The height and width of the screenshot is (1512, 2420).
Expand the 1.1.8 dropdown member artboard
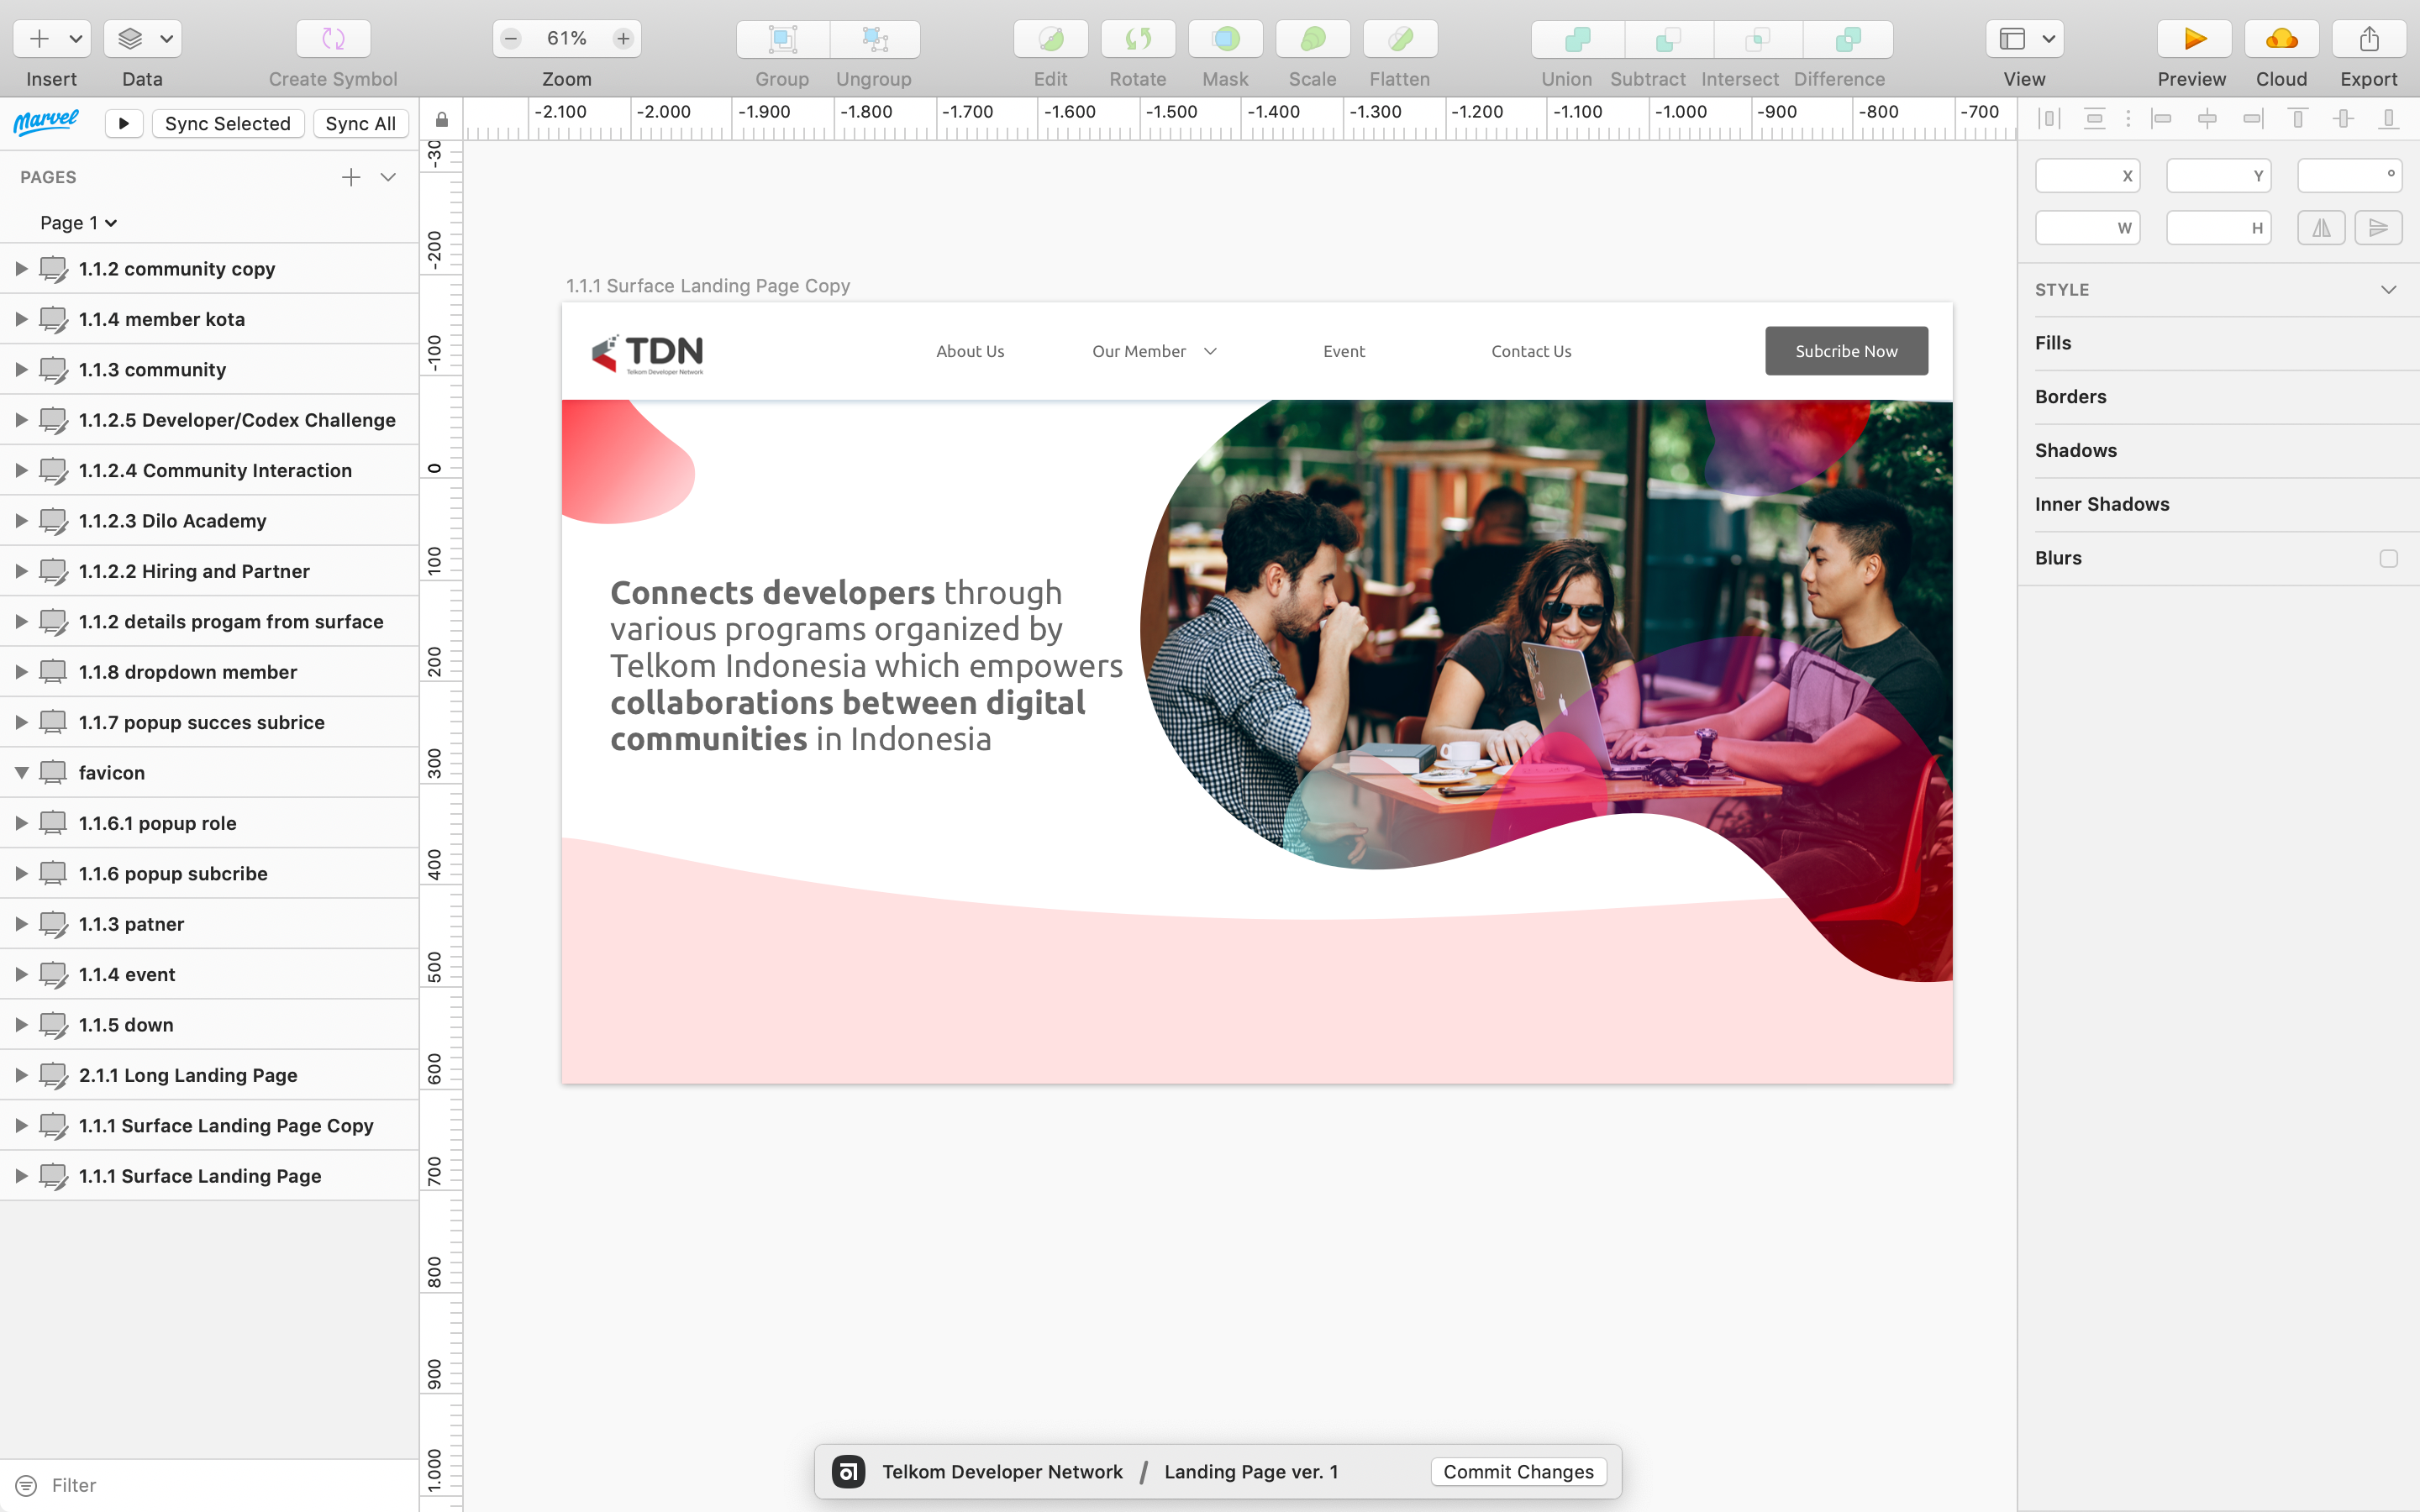(21, 672)
